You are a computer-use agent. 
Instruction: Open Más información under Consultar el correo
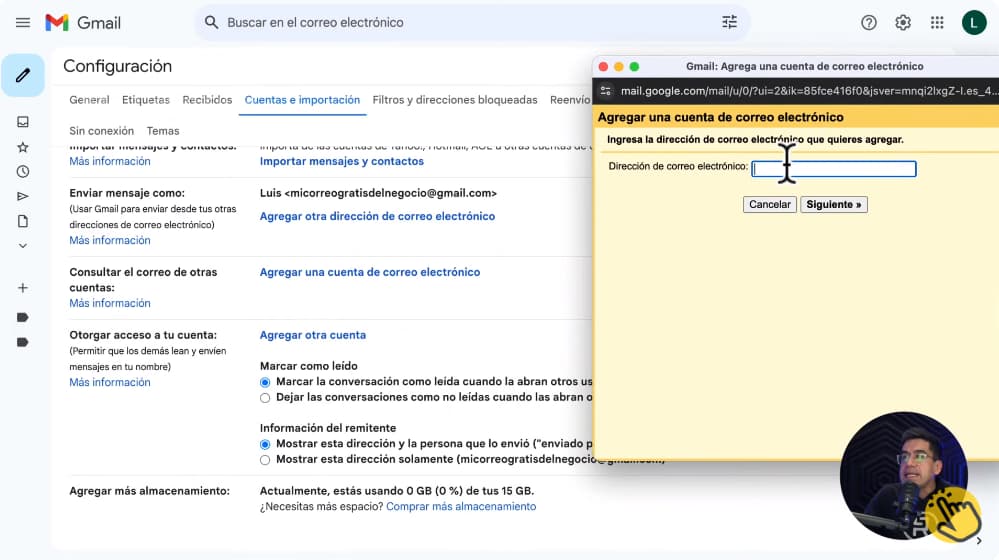[x=110, y=303]
